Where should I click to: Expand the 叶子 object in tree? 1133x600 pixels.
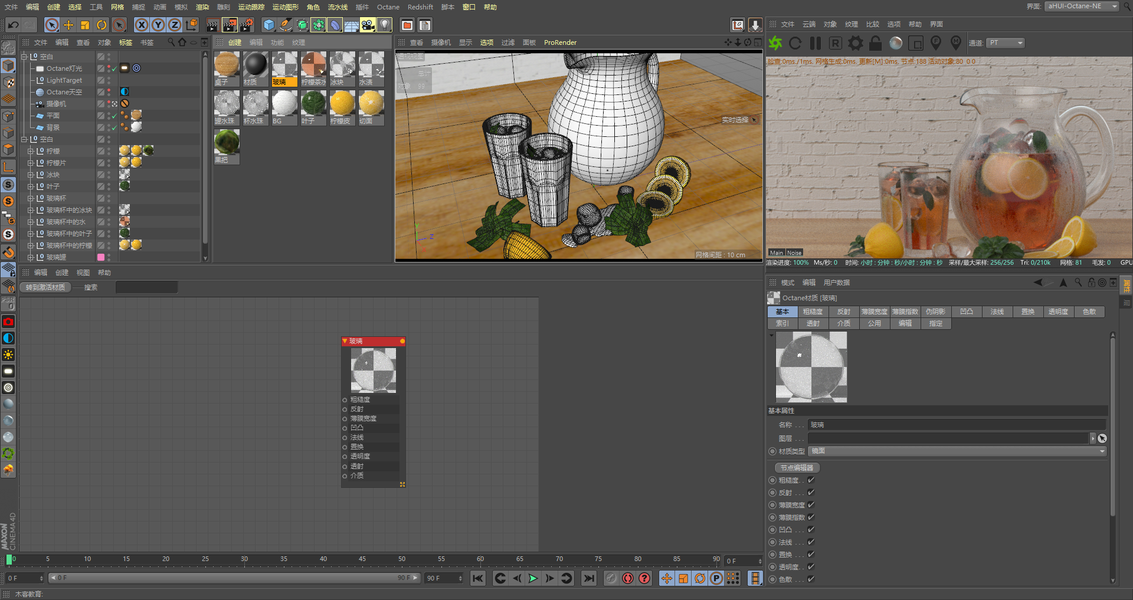pos(30,187)
